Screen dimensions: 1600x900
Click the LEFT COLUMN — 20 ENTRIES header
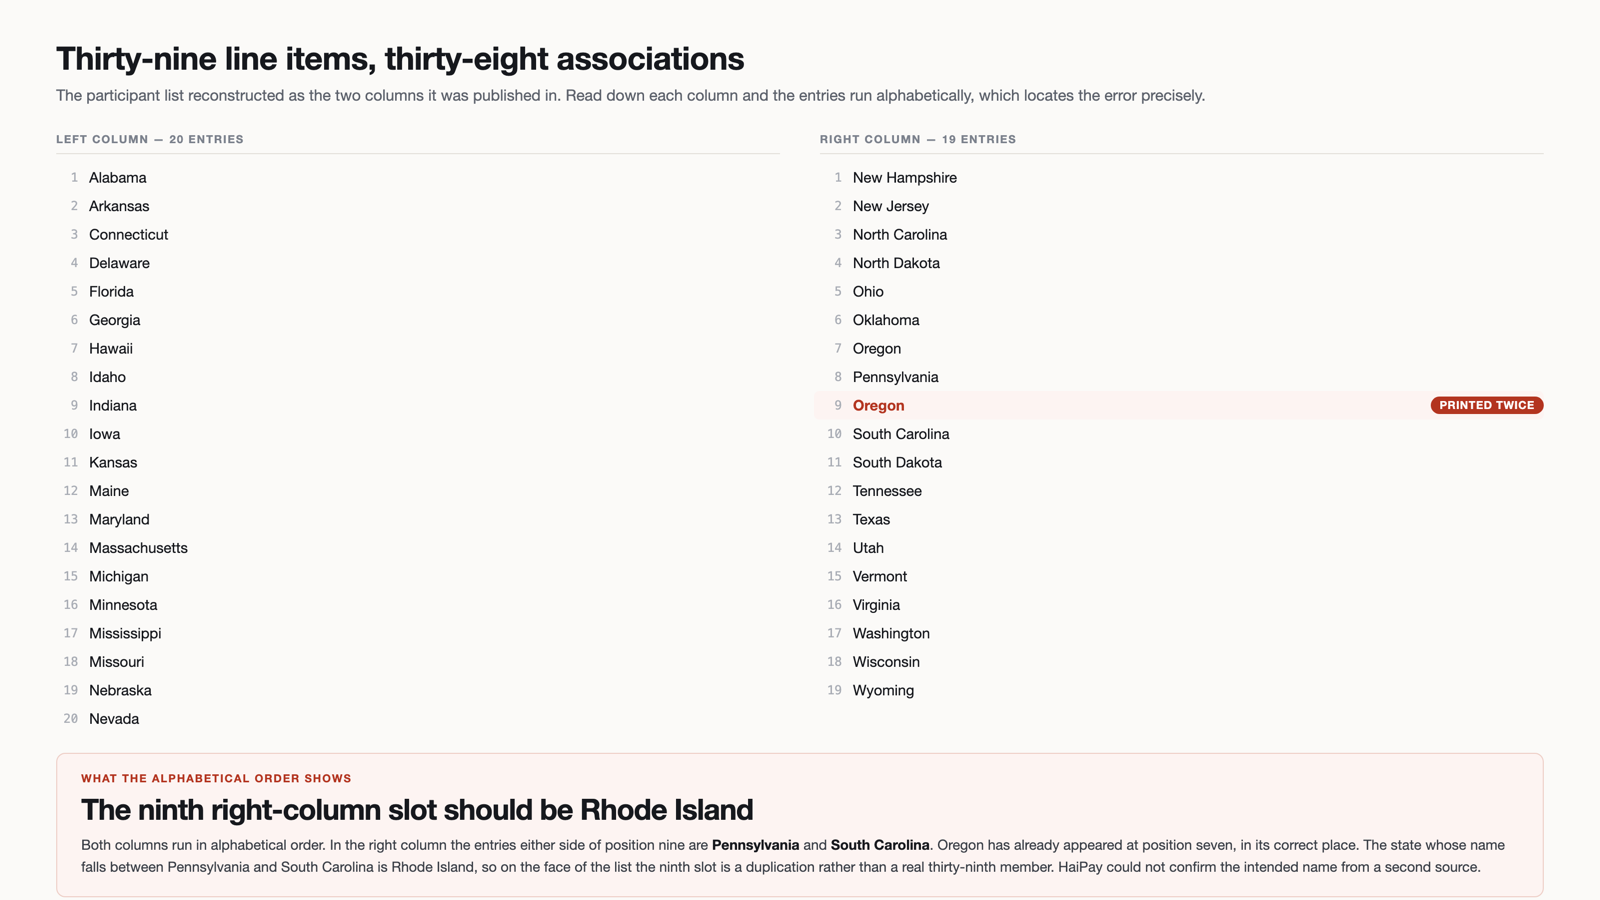[x=150, y=139]
